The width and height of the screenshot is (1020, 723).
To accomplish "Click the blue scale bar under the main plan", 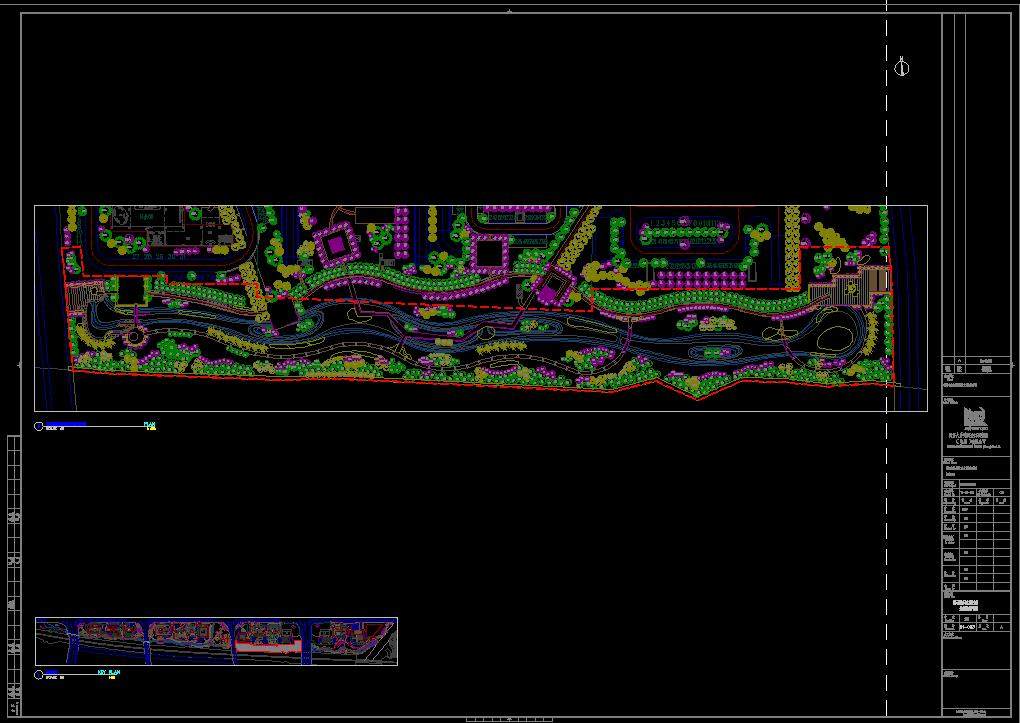I will 66,424.
